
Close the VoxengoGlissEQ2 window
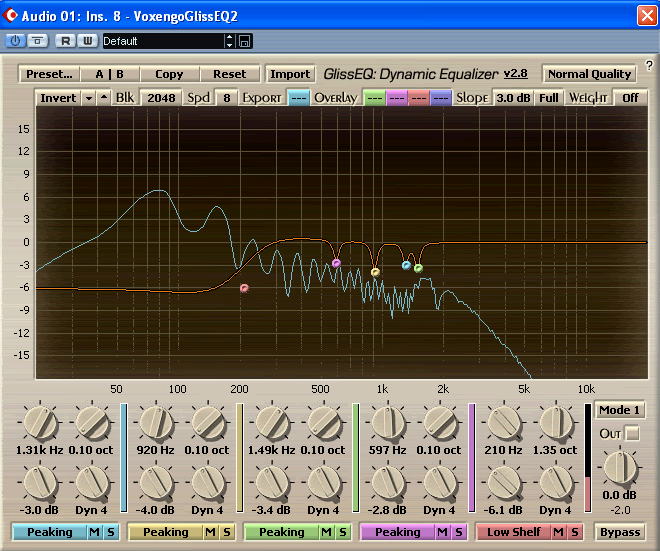(647, 16)
